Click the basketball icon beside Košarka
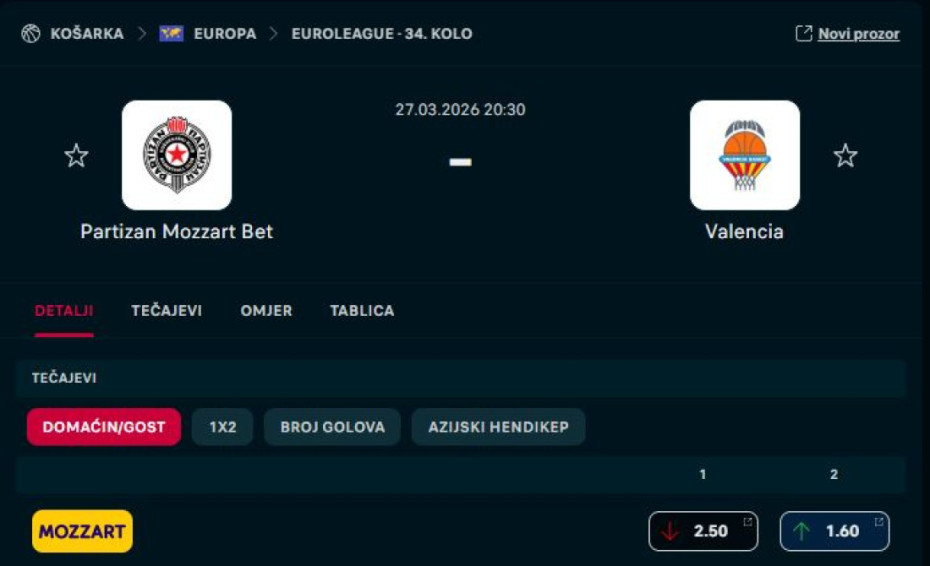 coord(31,34)
